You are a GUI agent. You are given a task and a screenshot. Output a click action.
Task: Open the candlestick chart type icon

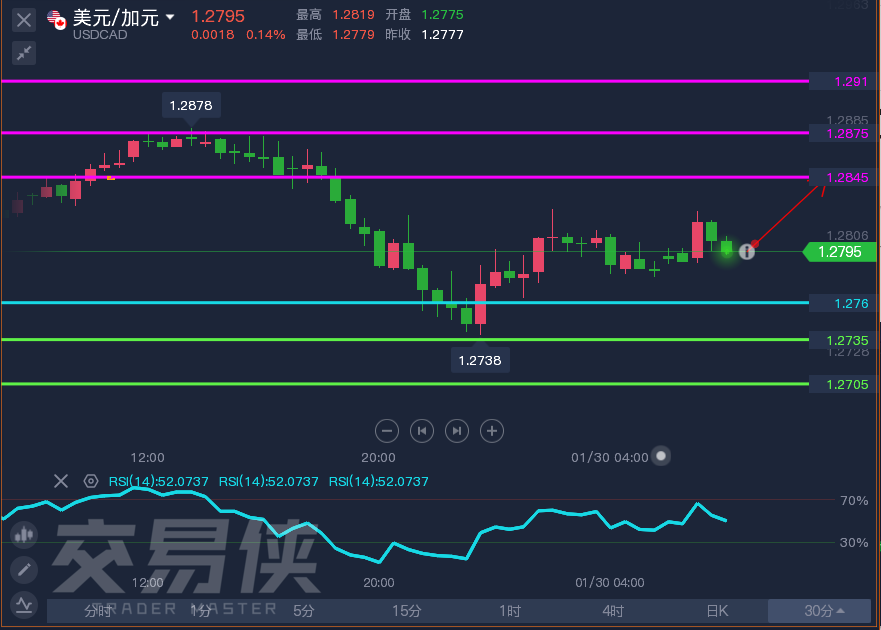pyautogui.click(x=24, y=534)
